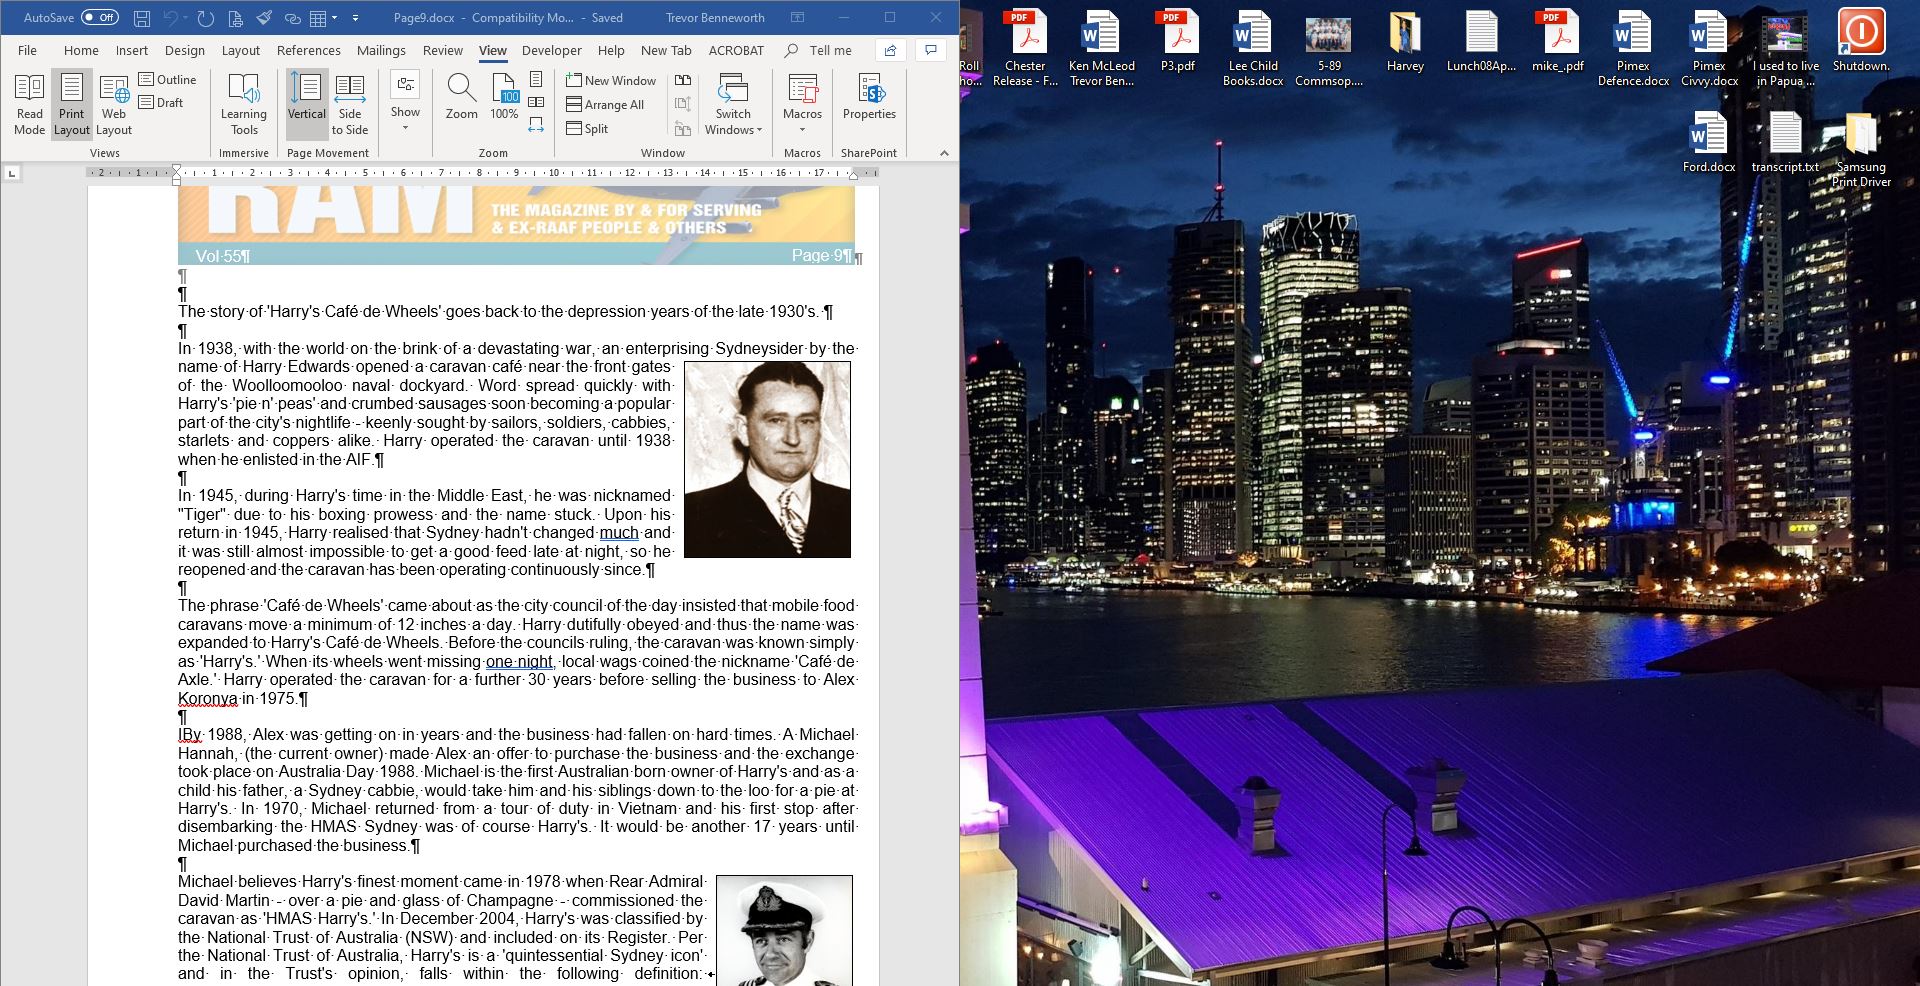
Task: Open the table dropdown arrow in the Quick Access Toolbar
Action: pyautogui.click(x=336, y=18)
